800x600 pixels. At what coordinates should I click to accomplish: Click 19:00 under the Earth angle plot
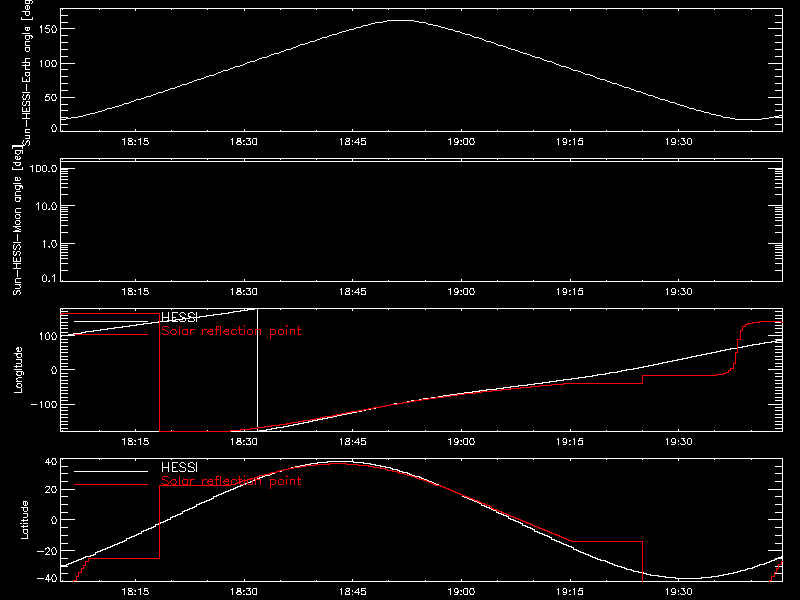pyautogui.click(x=461, y=142)
